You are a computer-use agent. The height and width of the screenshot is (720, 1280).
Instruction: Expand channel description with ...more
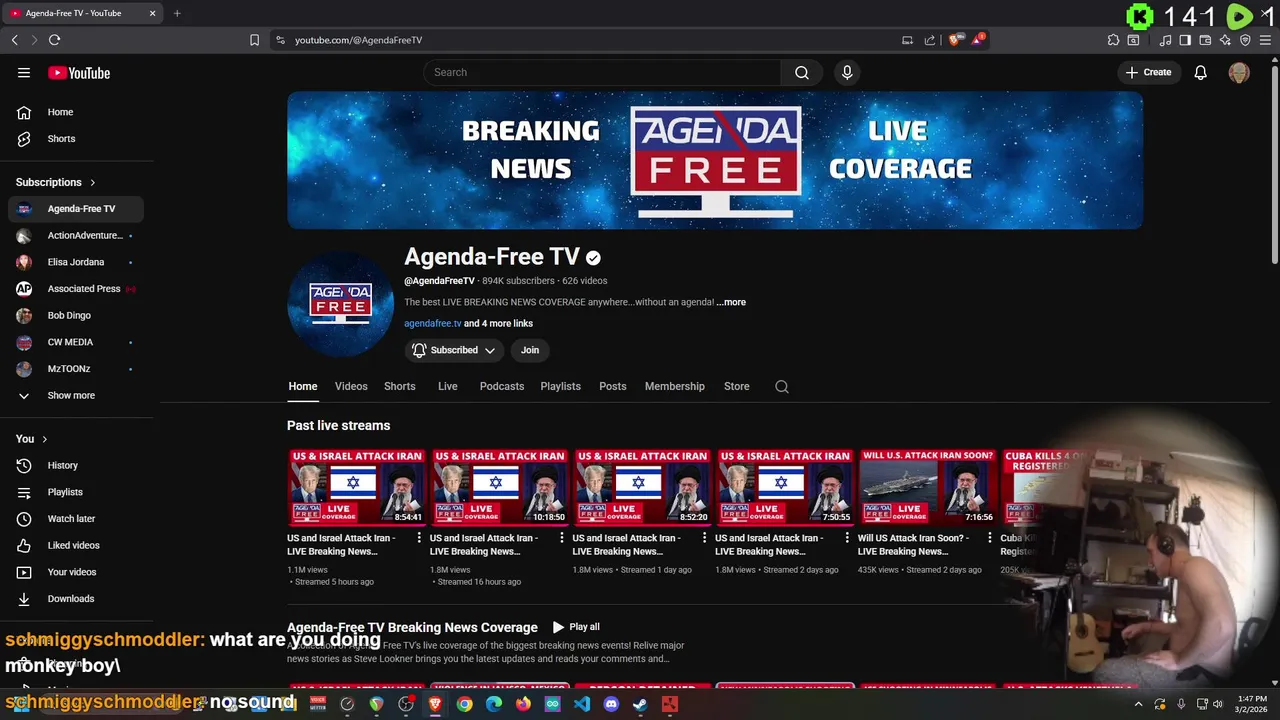(731, 302)
